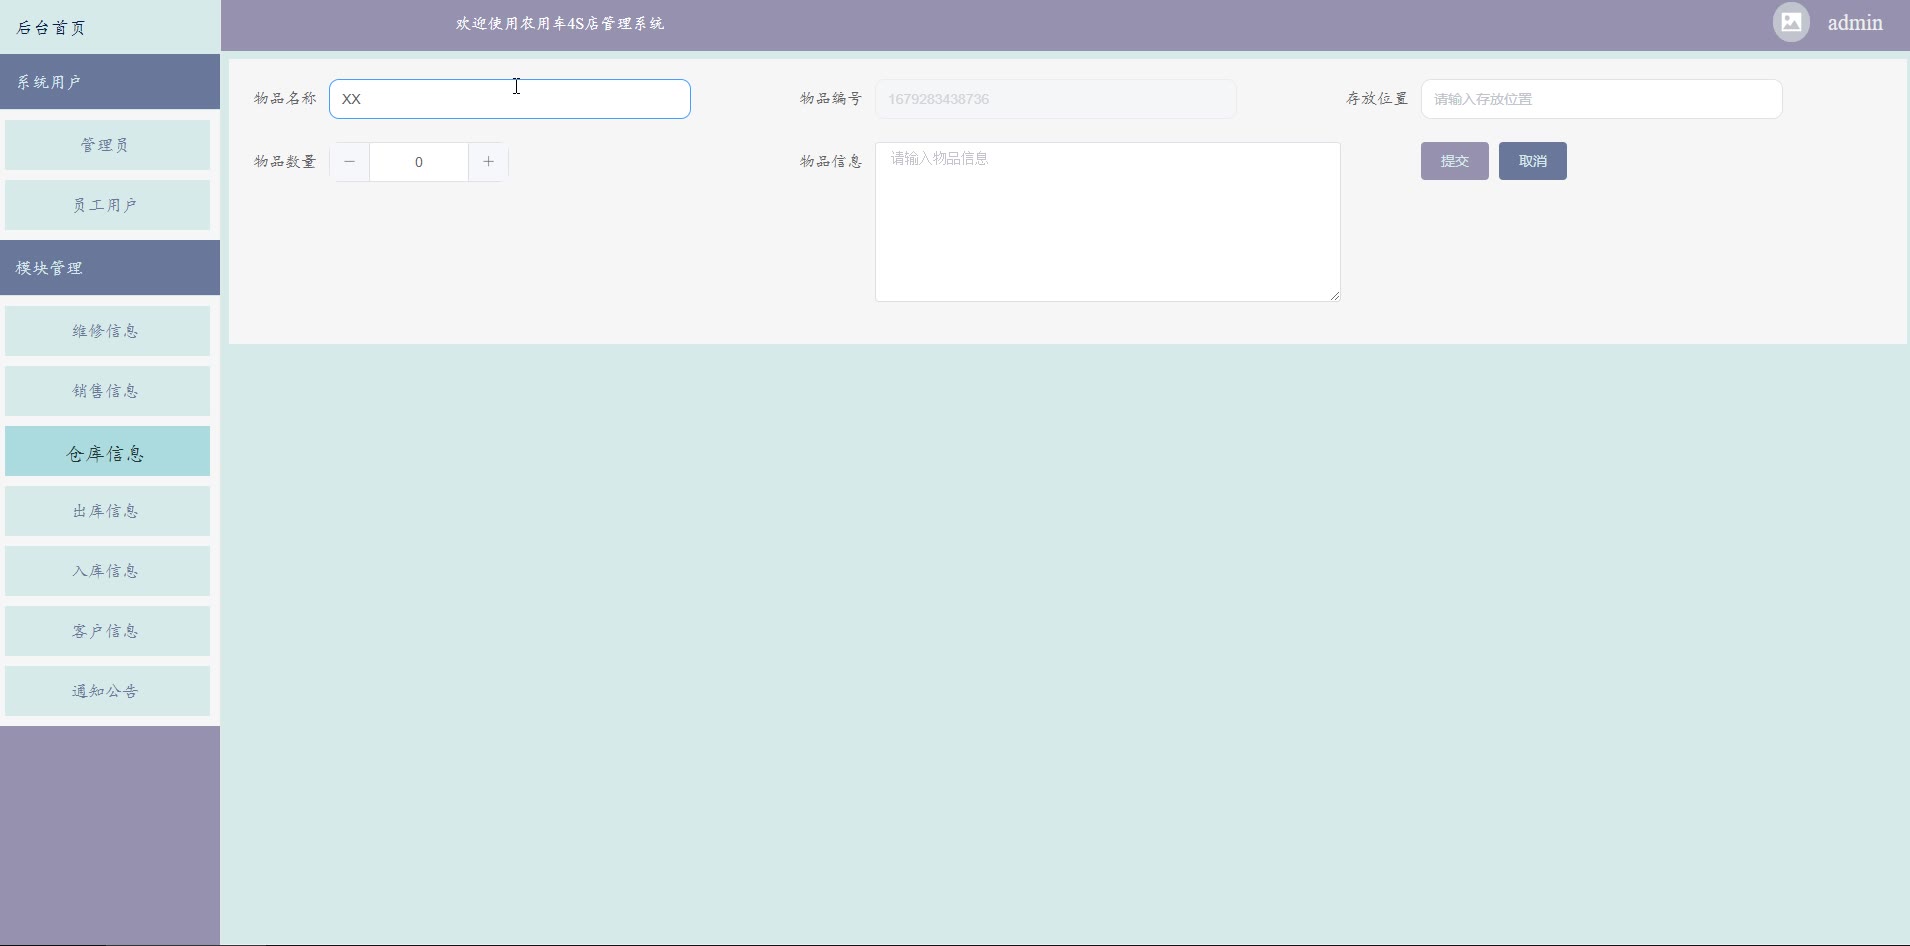Open the 出库信息 menu item
The image size is (1910, 946).
click(x=107, y=511)
